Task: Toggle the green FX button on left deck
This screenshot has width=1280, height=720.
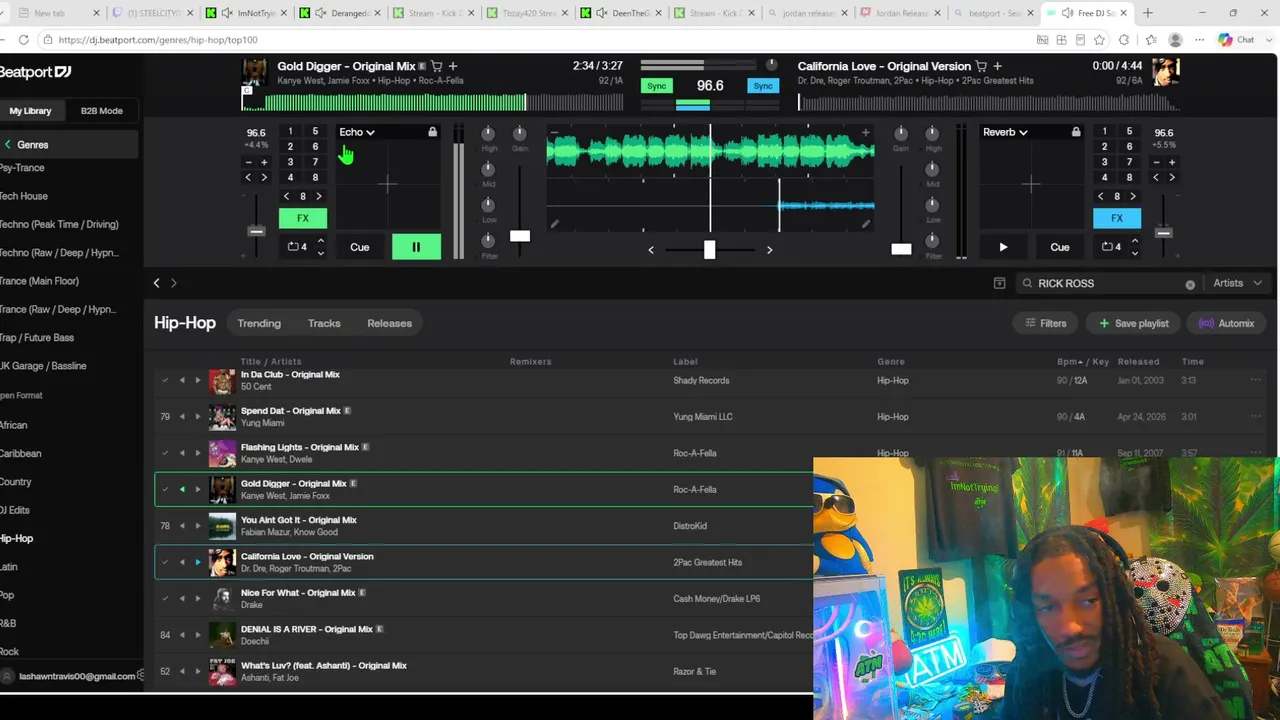Action: [x=303, y=218]
